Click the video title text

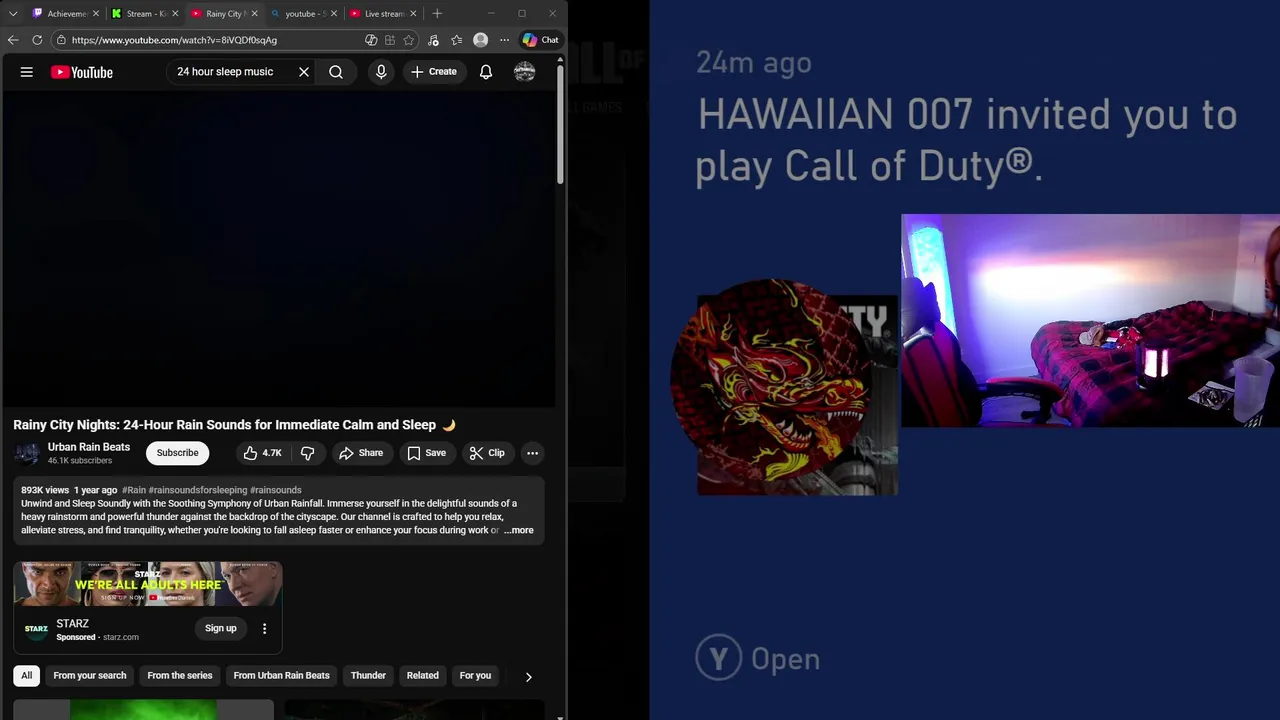click(234, 425)
